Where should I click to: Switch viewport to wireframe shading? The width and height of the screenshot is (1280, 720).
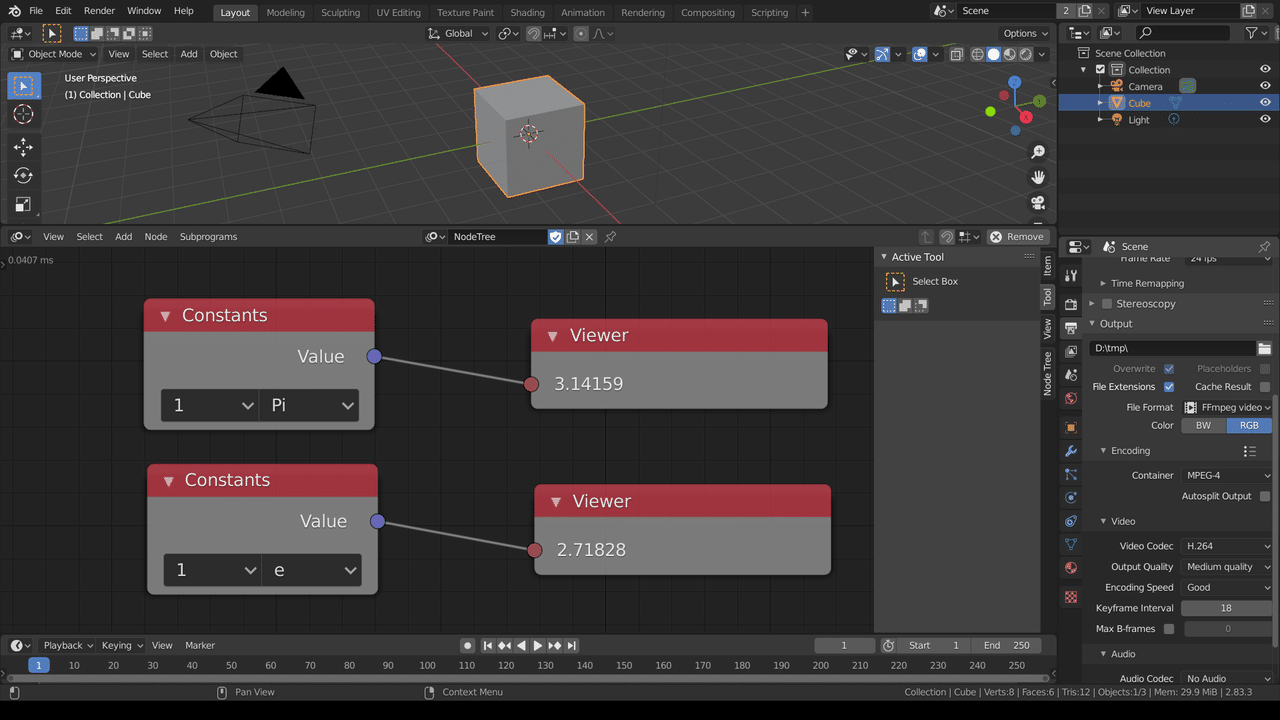977,54
